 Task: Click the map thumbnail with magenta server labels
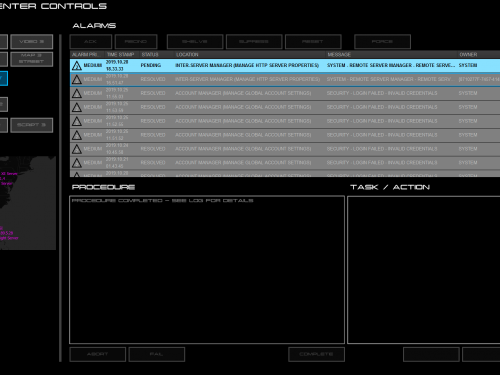[28, 203]
